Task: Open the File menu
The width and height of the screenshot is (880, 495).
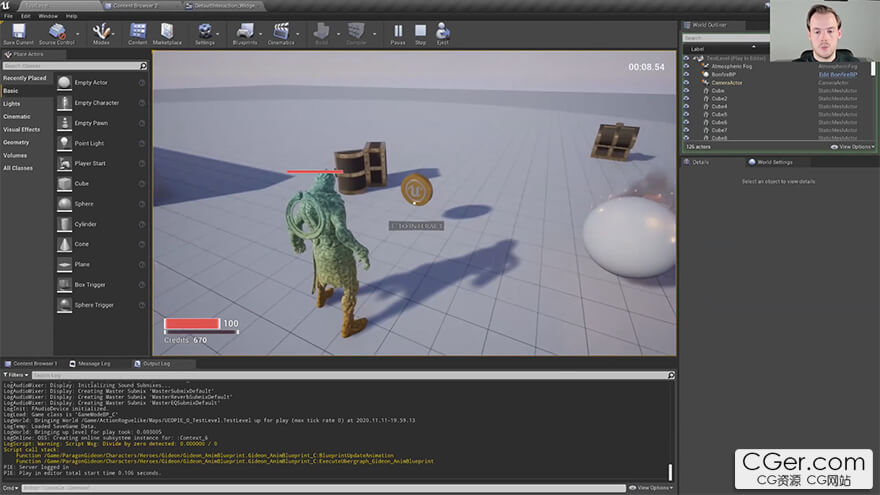Action: coord(8,16)
